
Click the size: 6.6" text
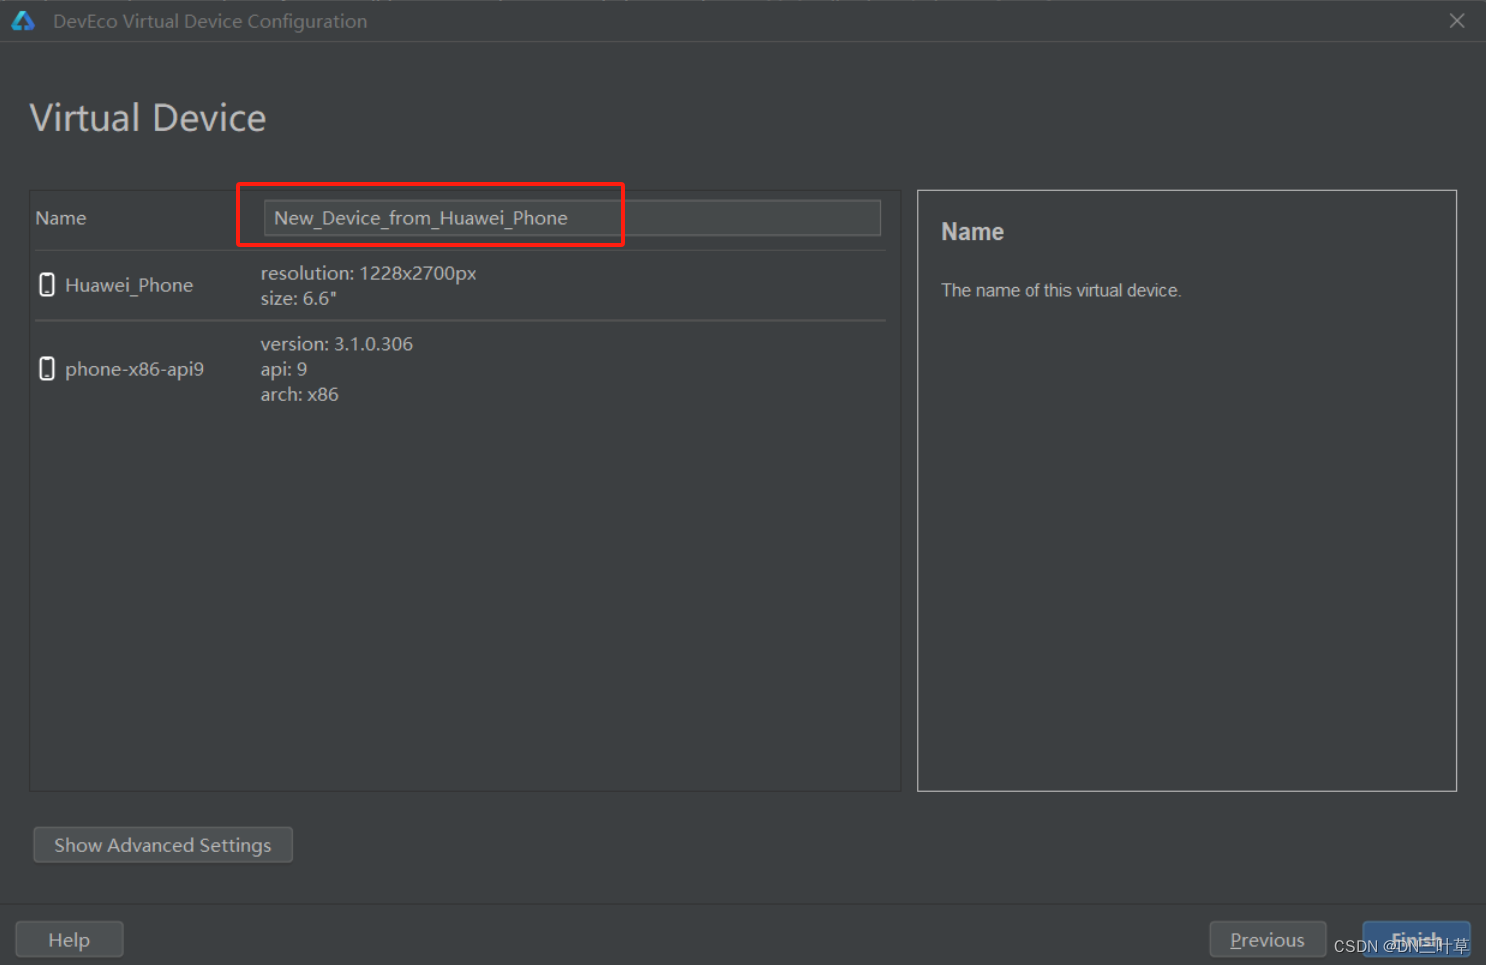click(x=299, y=298)
